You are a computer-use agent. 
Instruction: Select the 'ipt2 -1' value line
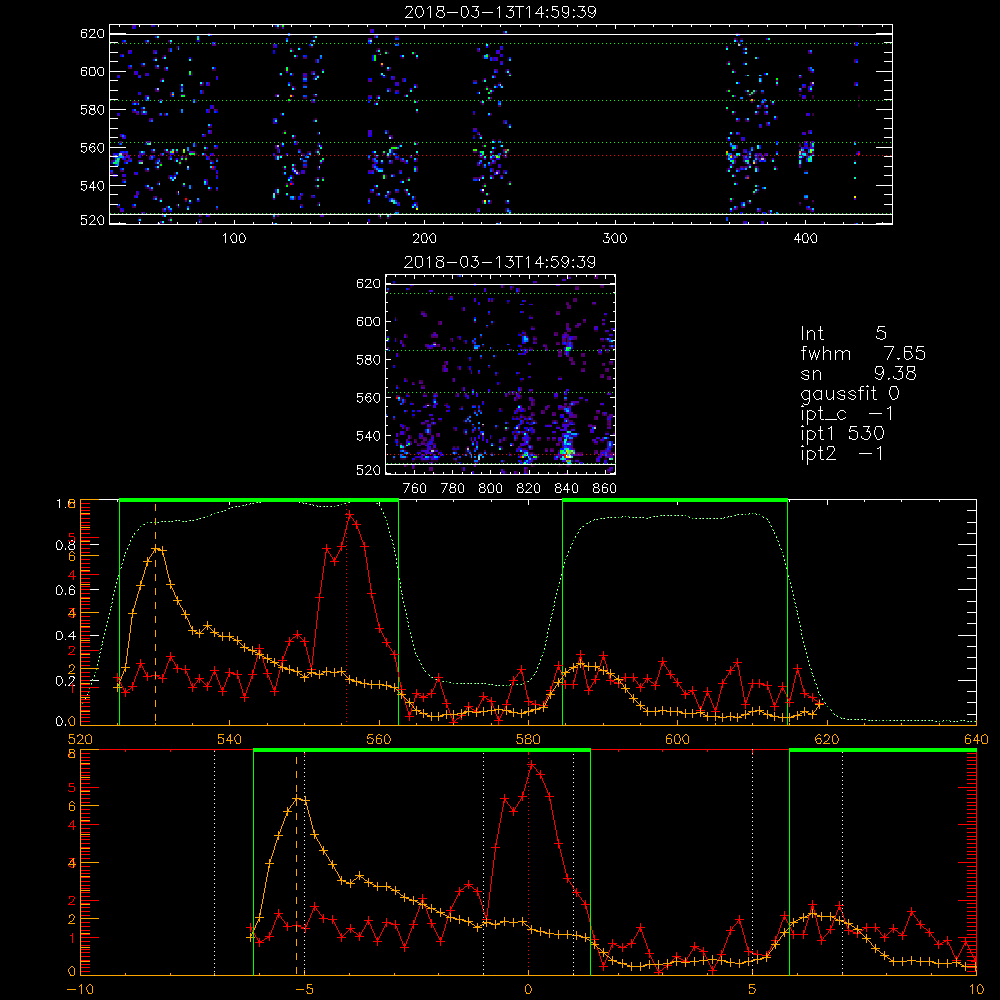pos(842,453)
